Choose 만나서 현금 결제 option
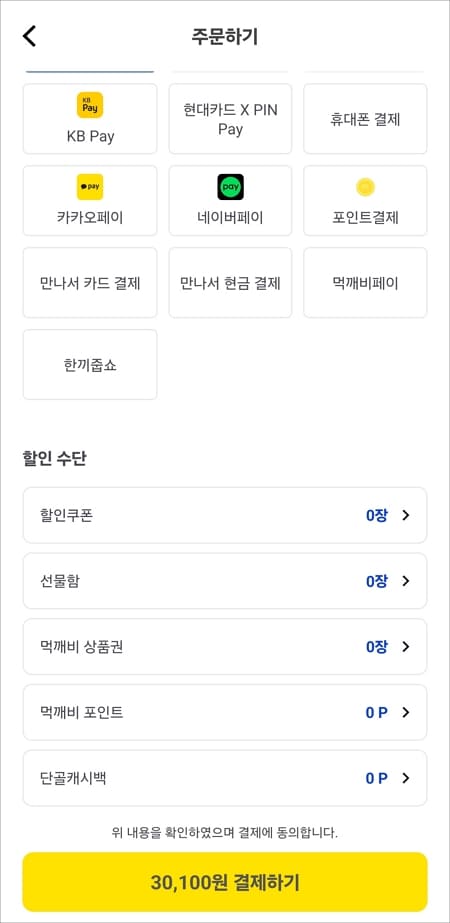 click(x=230, y=283)
